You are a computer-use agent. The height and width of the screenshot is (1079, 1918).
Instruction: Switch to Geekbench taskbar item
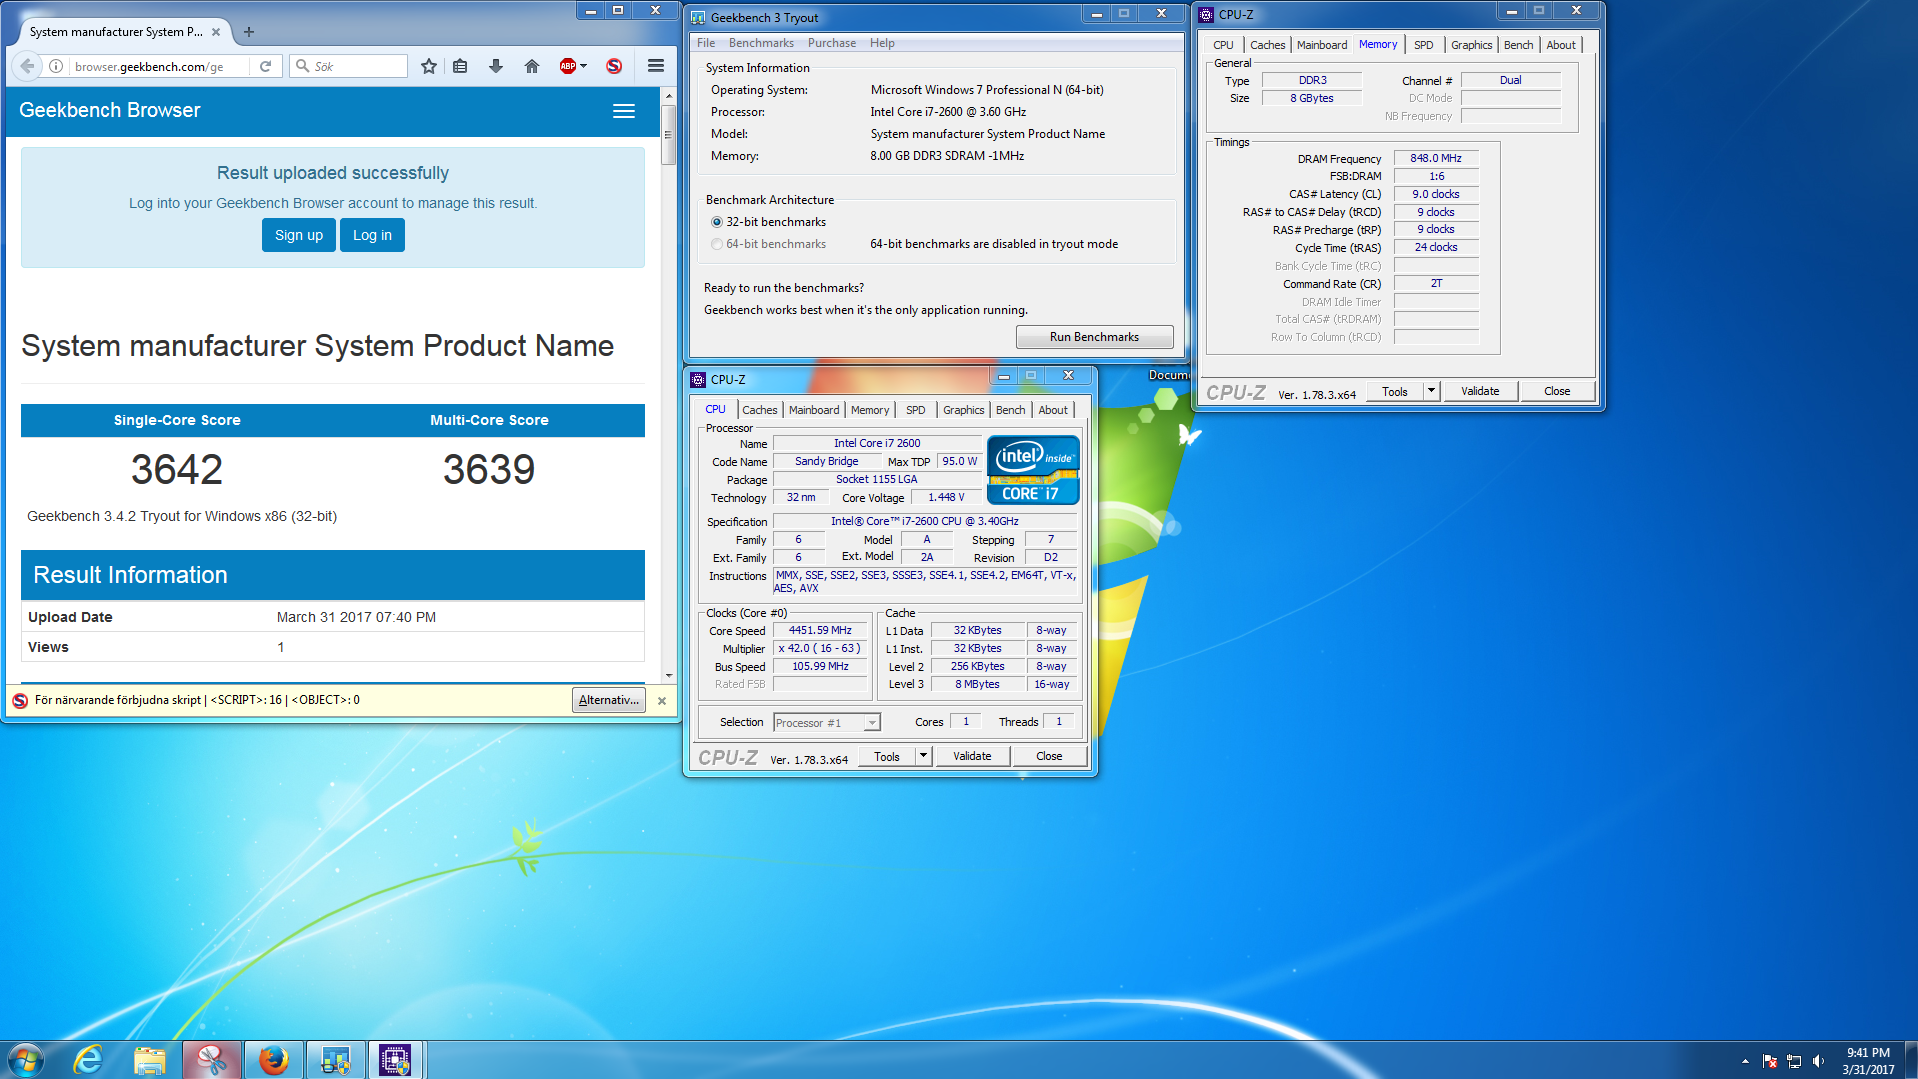[336, 1060]
